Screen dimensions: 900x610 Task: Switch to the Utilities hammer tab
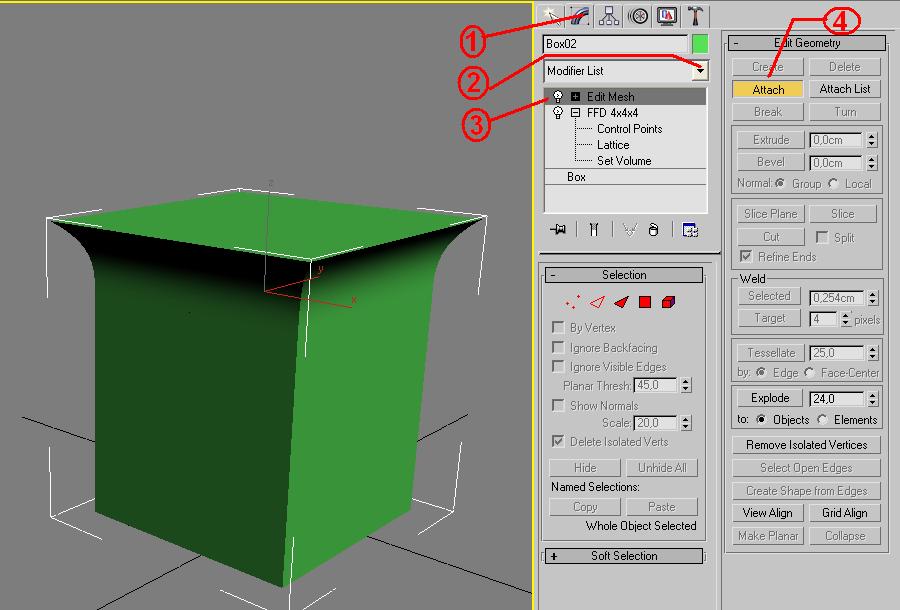(x=696, y=16)
